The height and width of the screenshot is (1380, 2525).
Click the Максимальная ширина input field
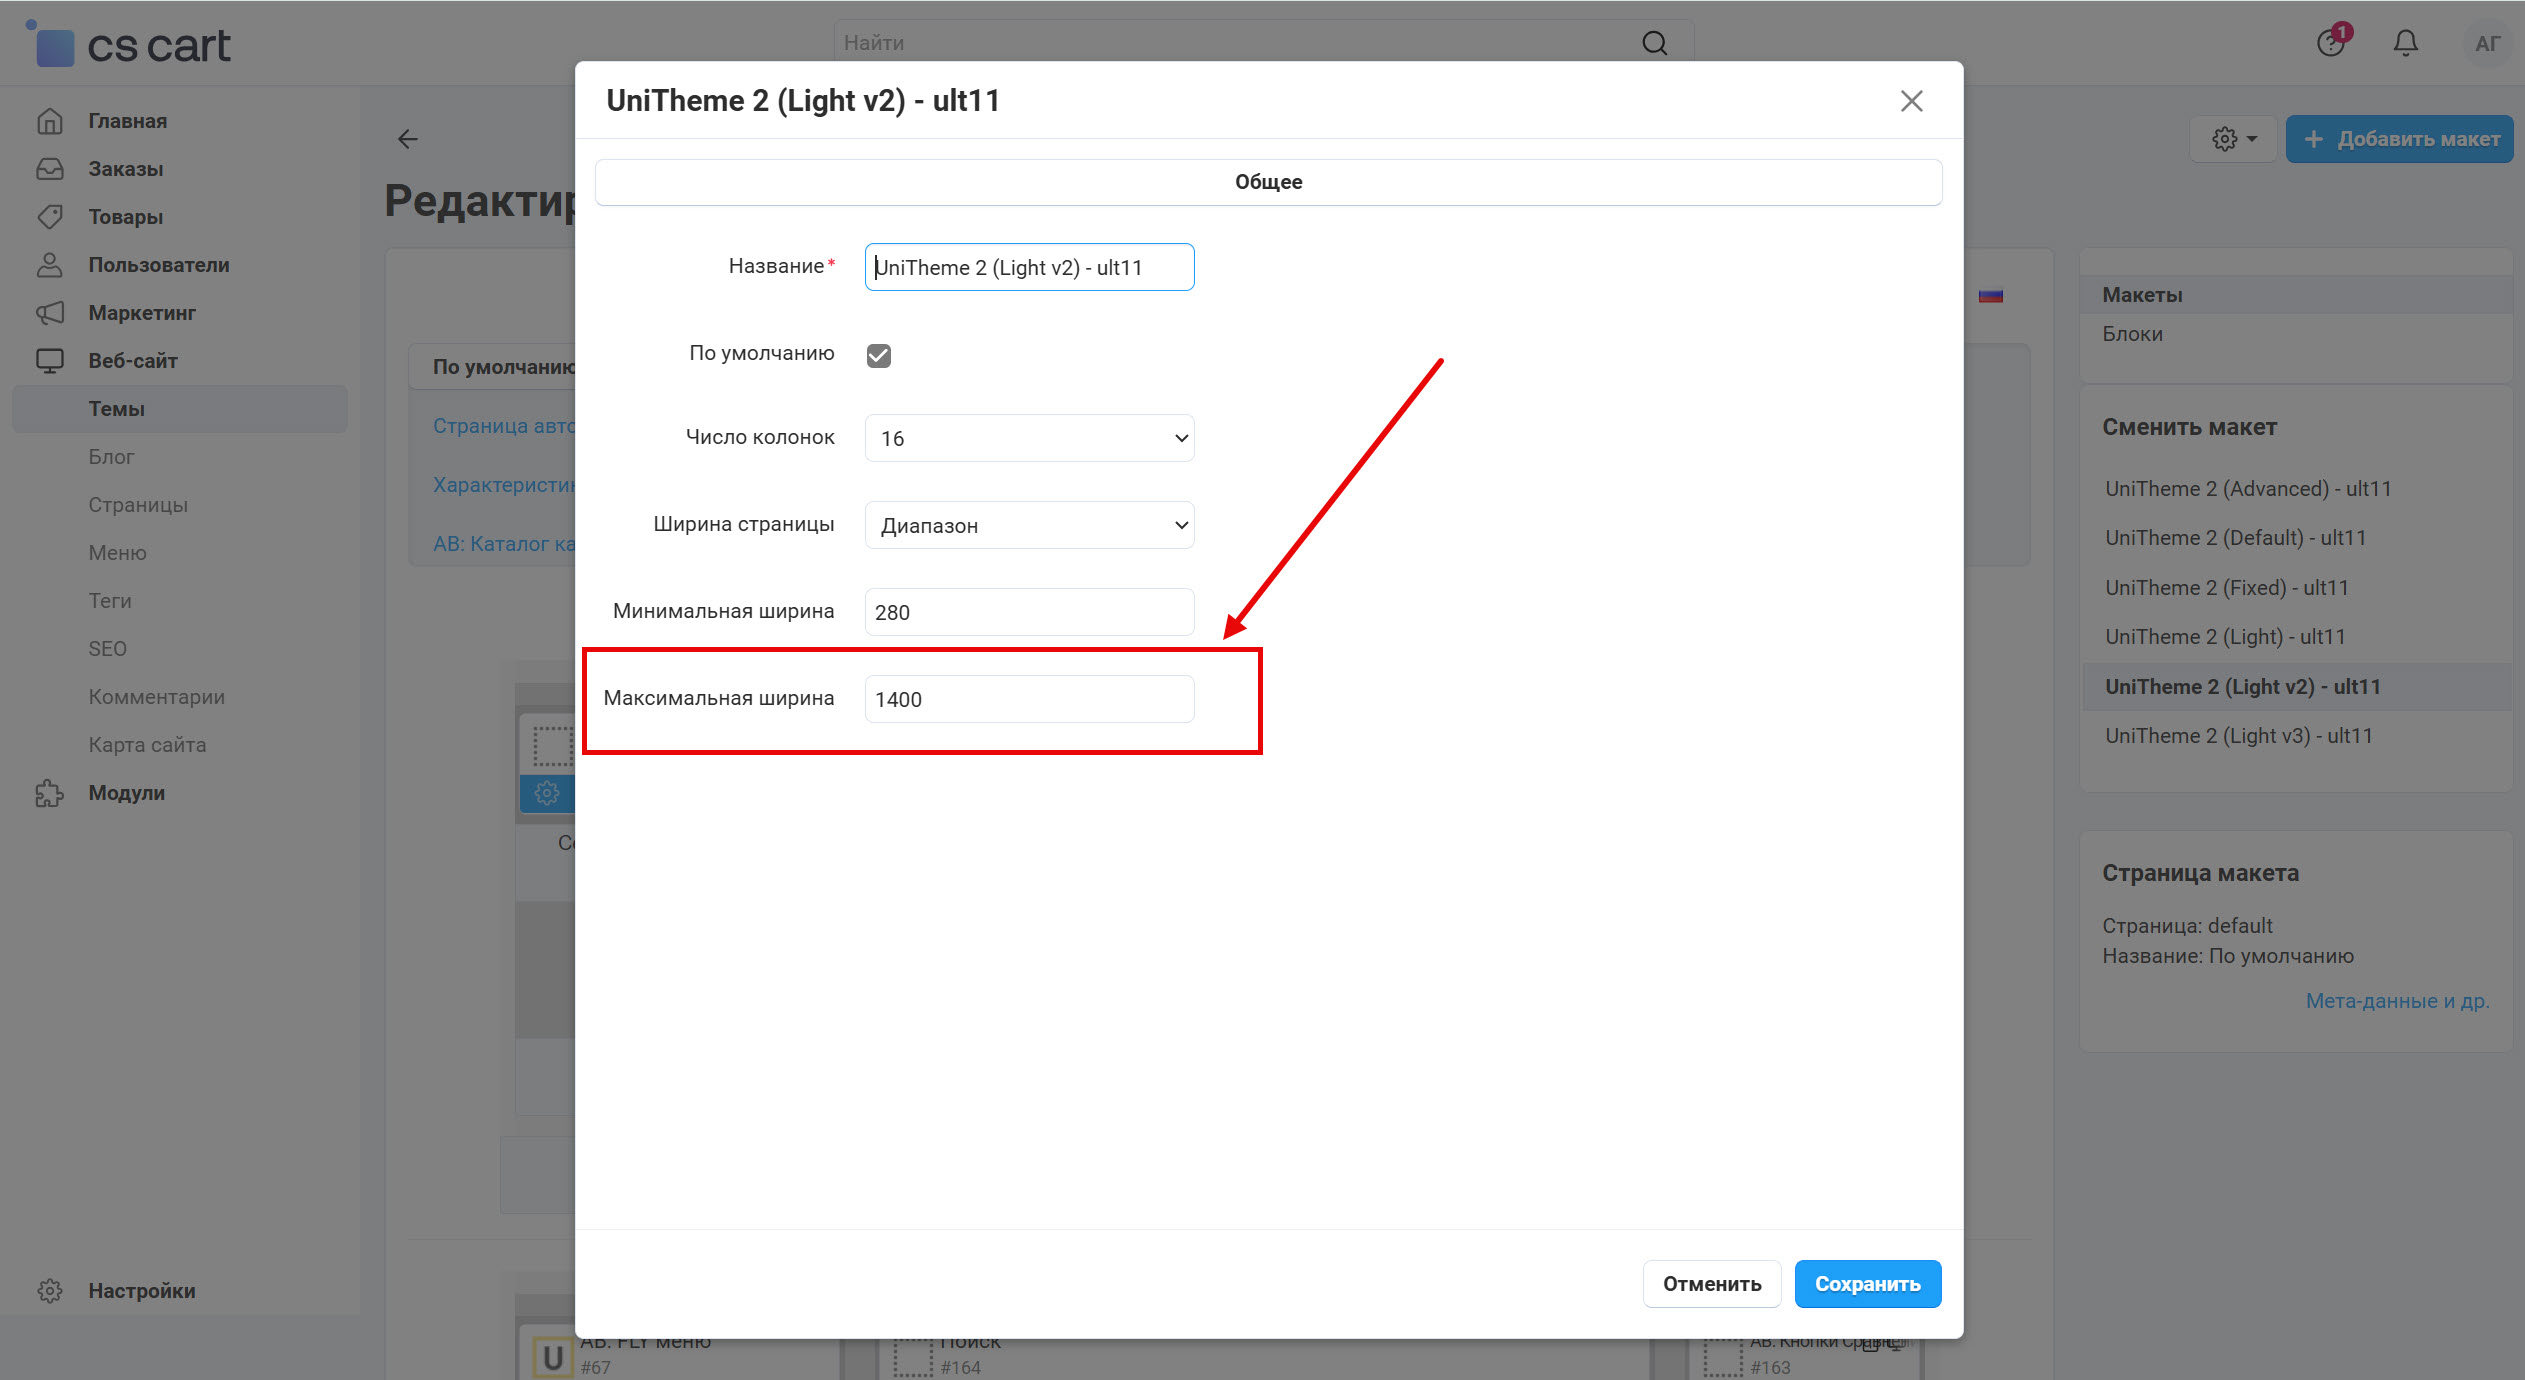(x=1029, y=699)
